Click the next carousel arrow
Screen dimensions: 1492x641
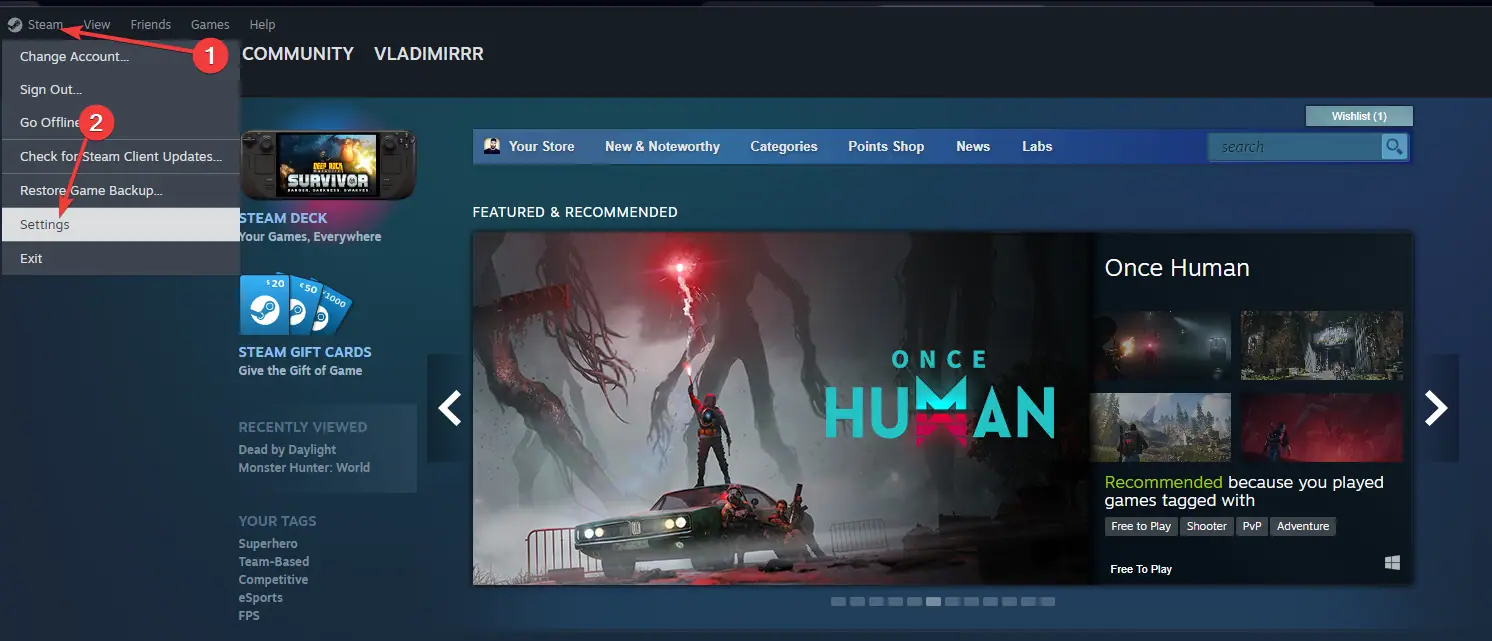pos(1436,408)
